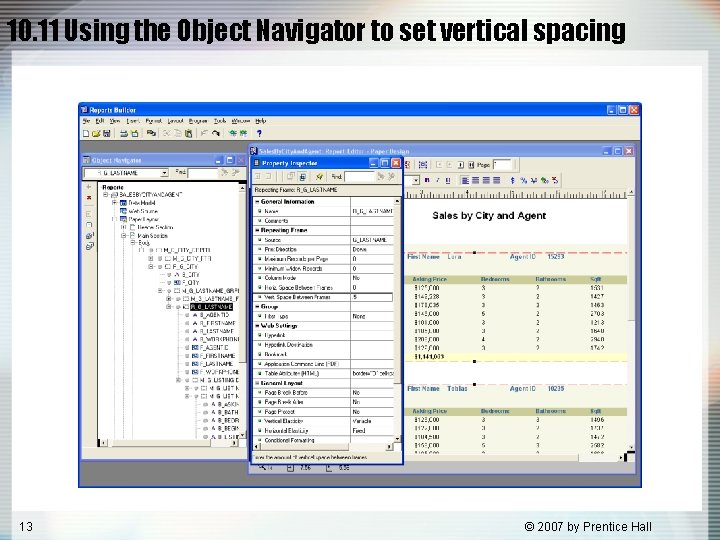Collapse the Main Section node
720x540 pixels.
[x=123, y=236]
